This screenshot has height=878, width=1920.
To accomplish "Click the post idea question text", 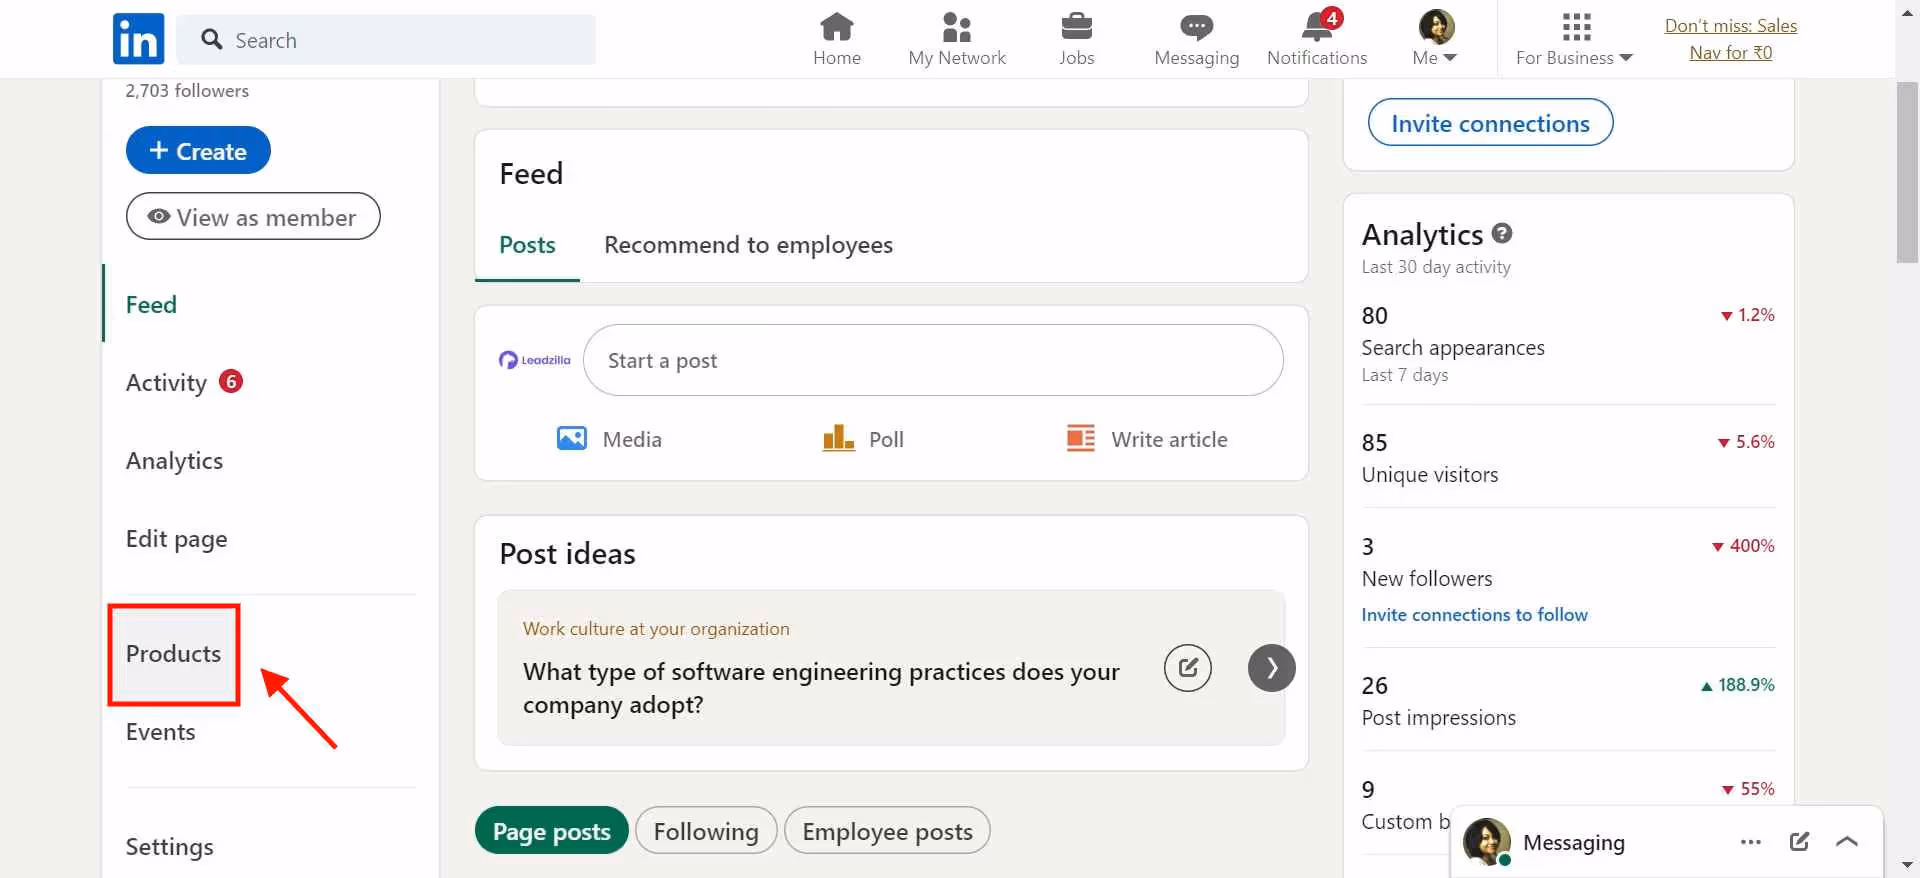I will click(821, 688).
